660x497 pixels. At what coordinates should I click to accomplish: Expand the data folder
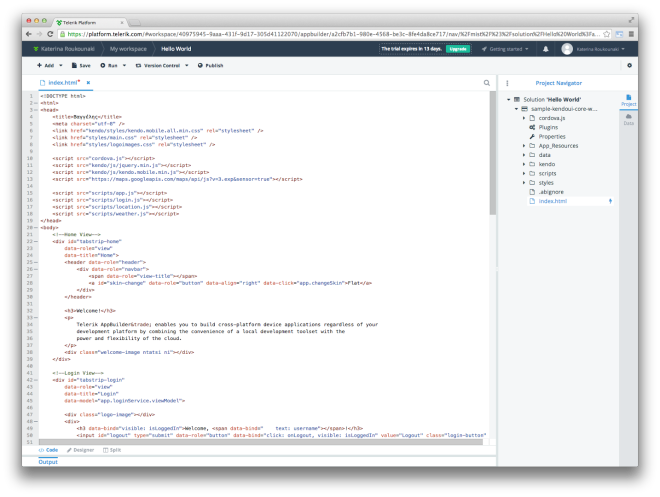pos(524,155)
